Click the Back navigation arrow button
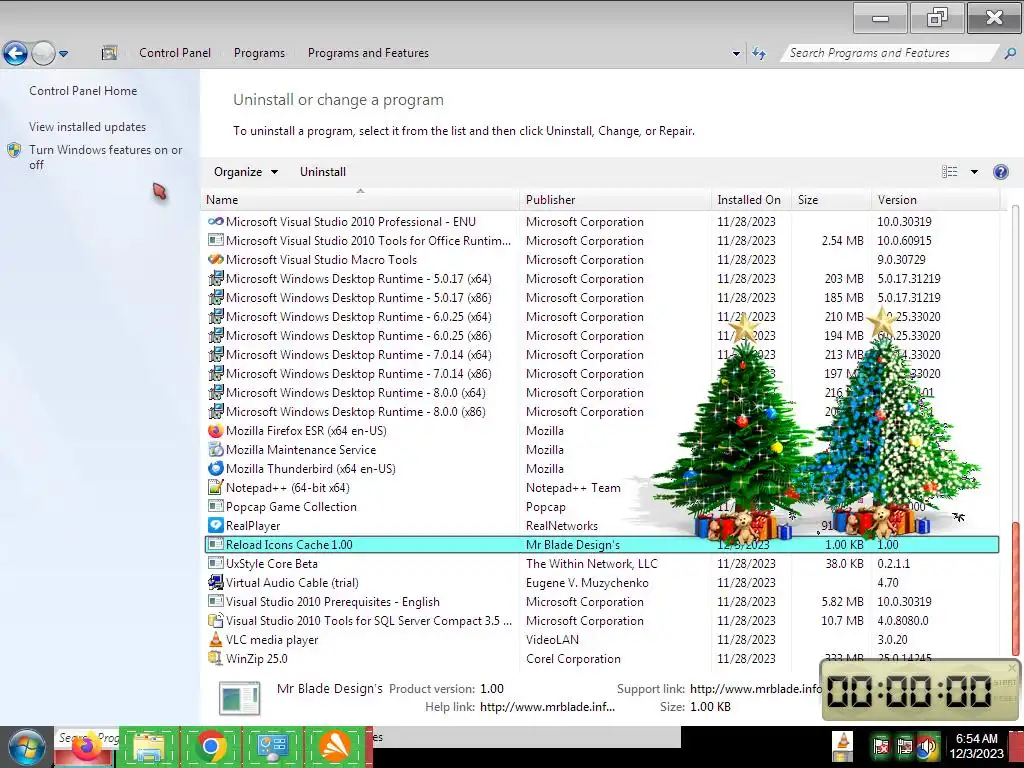The image size is (1024, 768). 16,53
